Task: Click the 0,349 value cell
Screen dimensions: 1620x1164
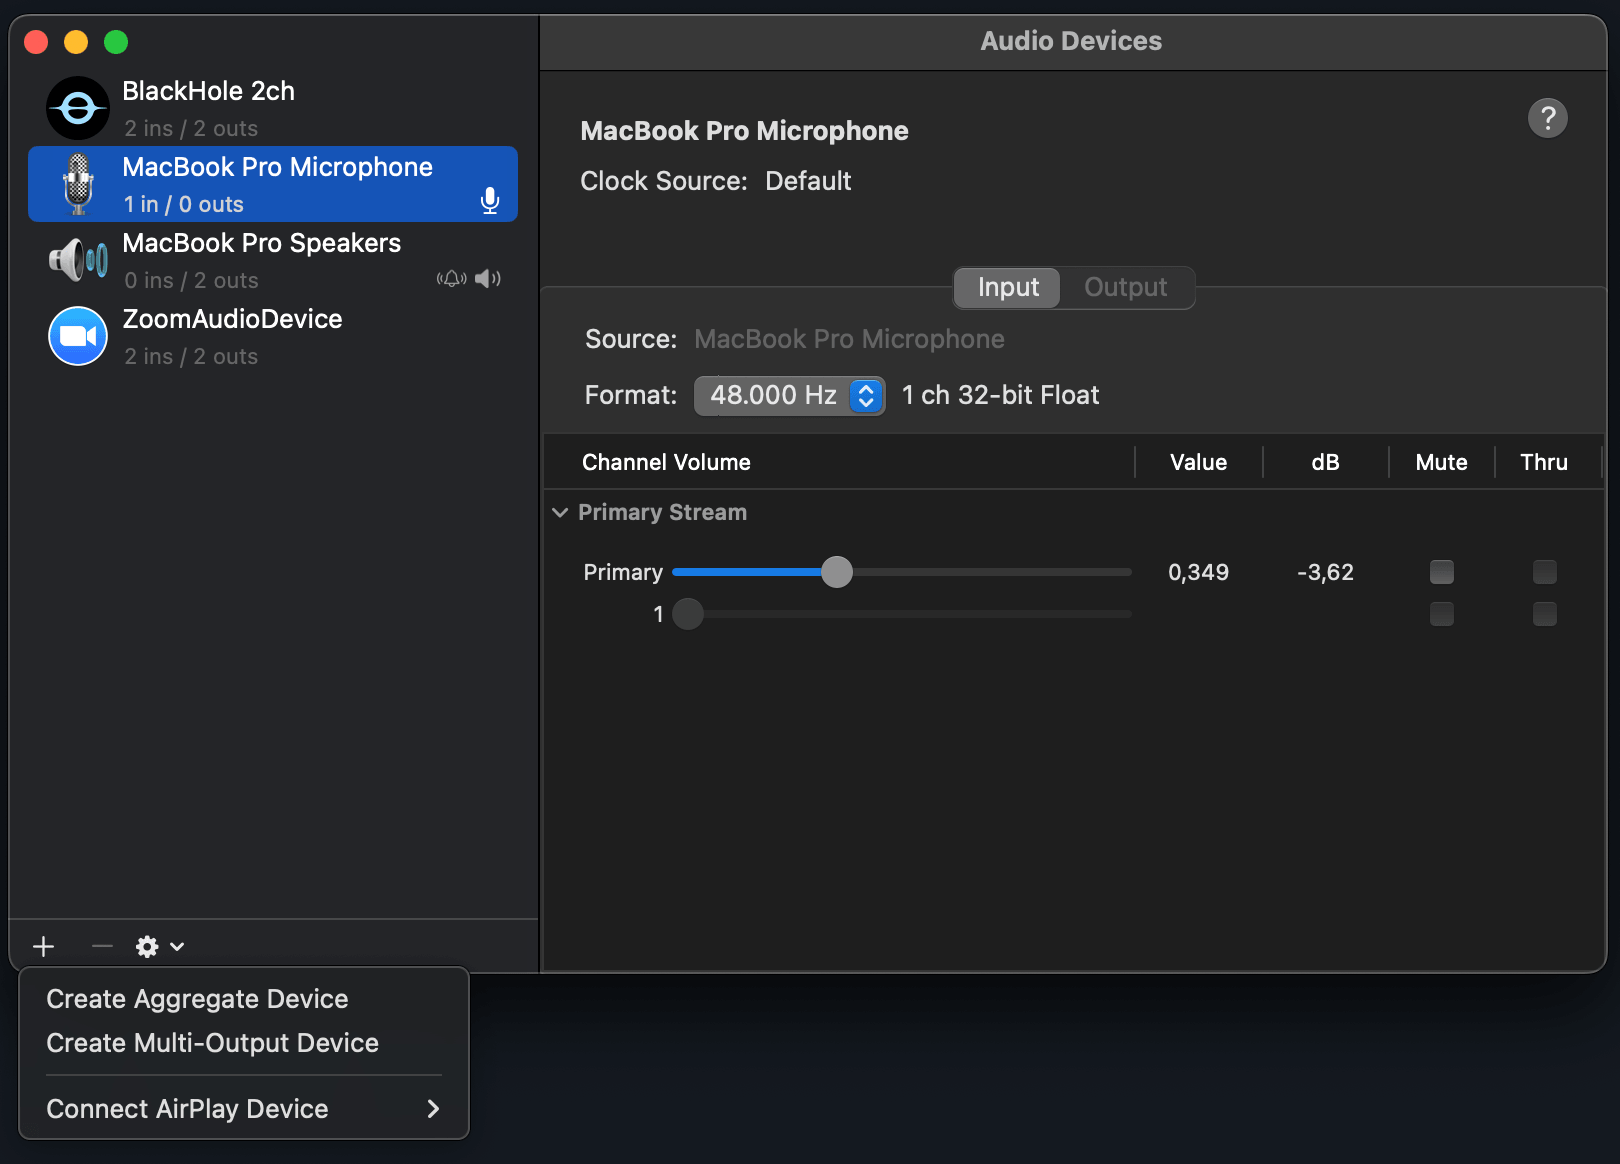Action: tap(1198, 572)
